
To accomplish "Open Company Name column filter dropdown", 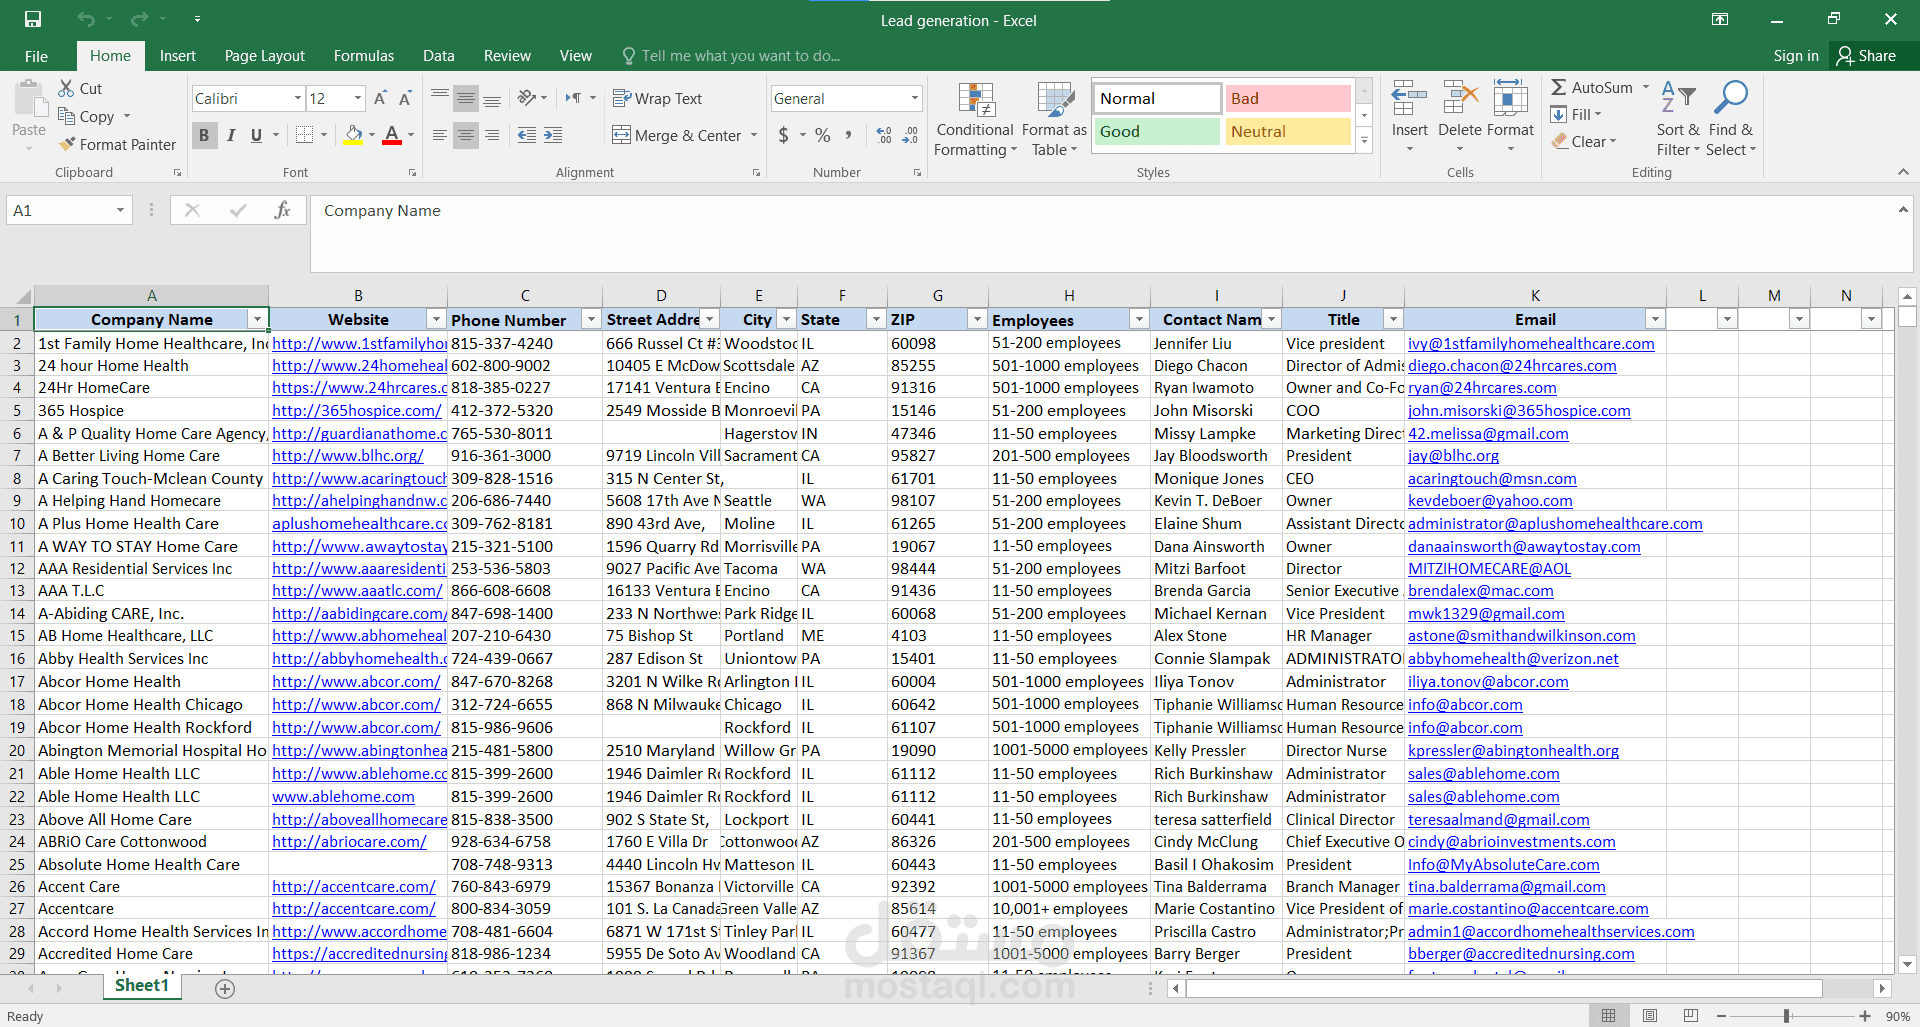I will click(x=257, y=319).
